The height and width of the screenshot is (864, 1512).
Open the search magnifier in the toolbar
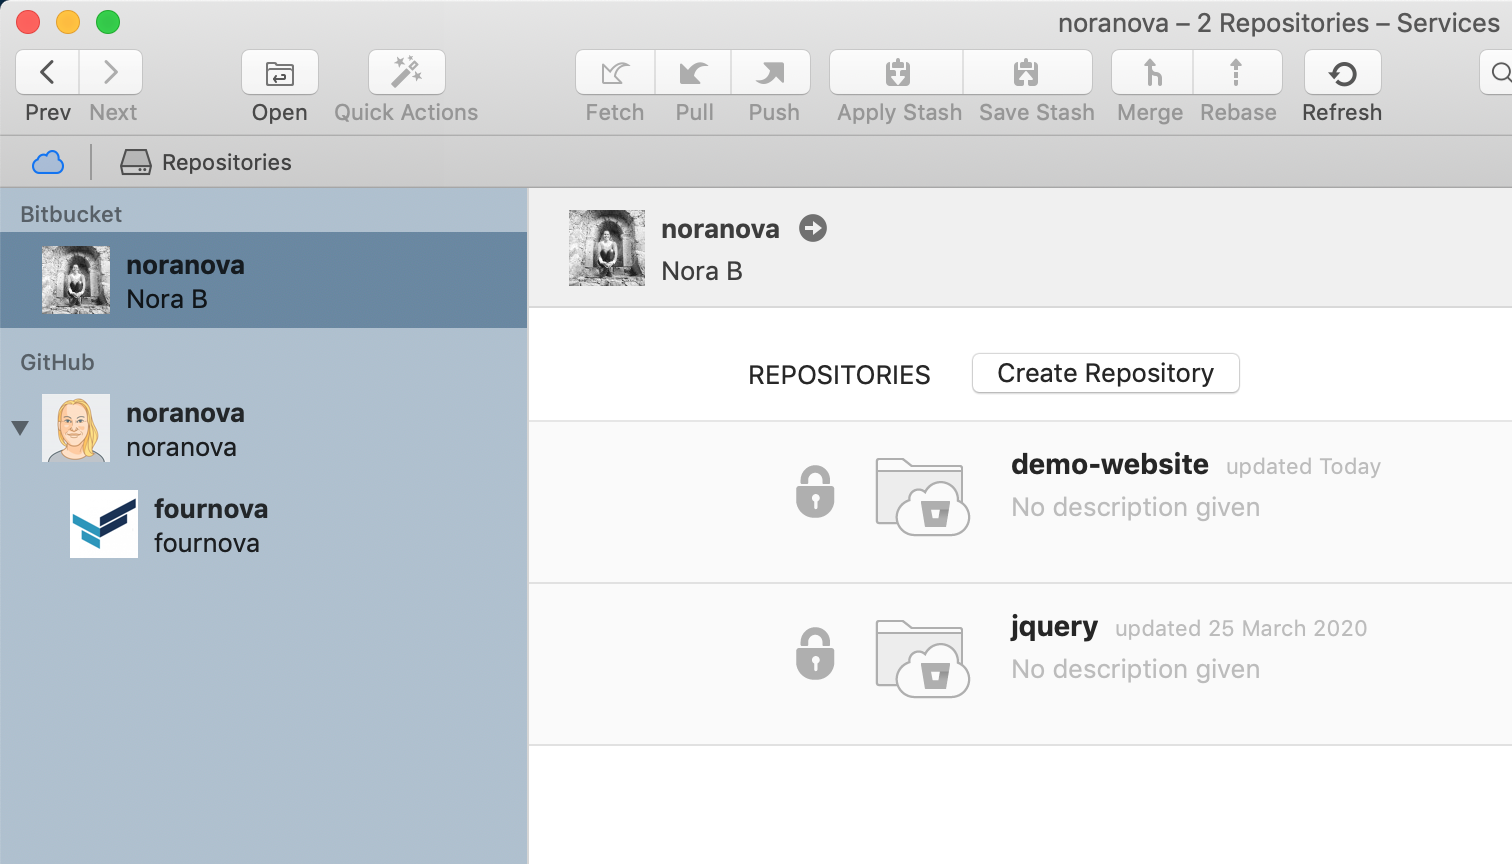point(1501,72)
